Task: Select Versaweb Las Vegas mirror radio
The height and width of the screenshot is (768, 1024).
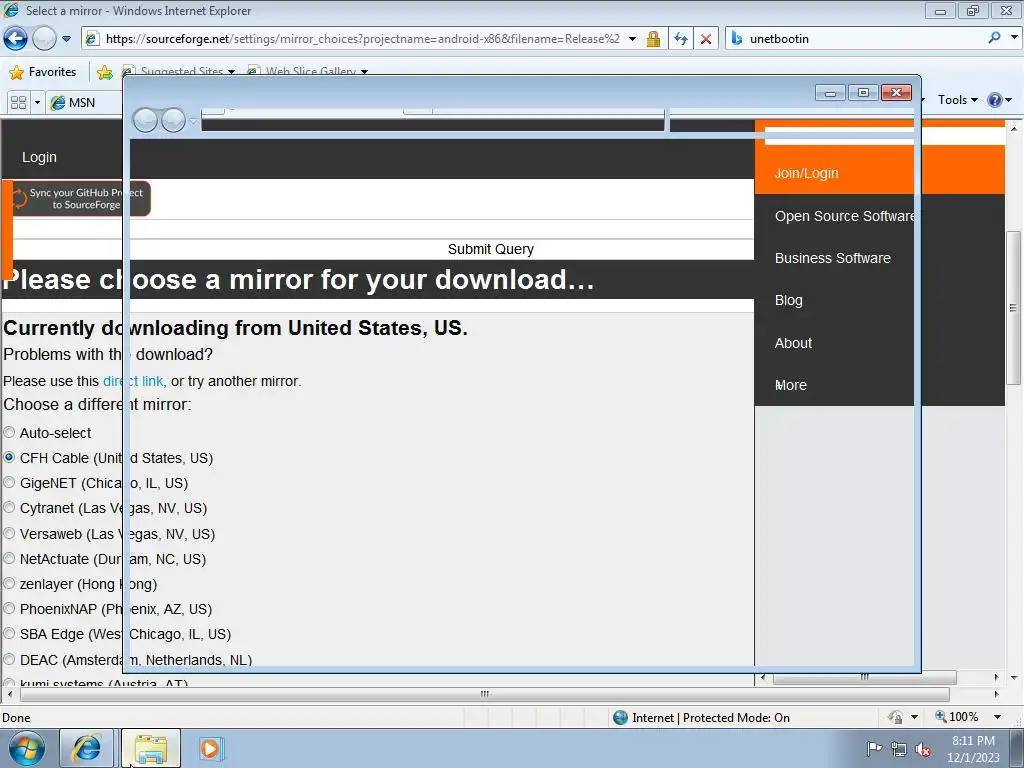Action: [9, 533]
